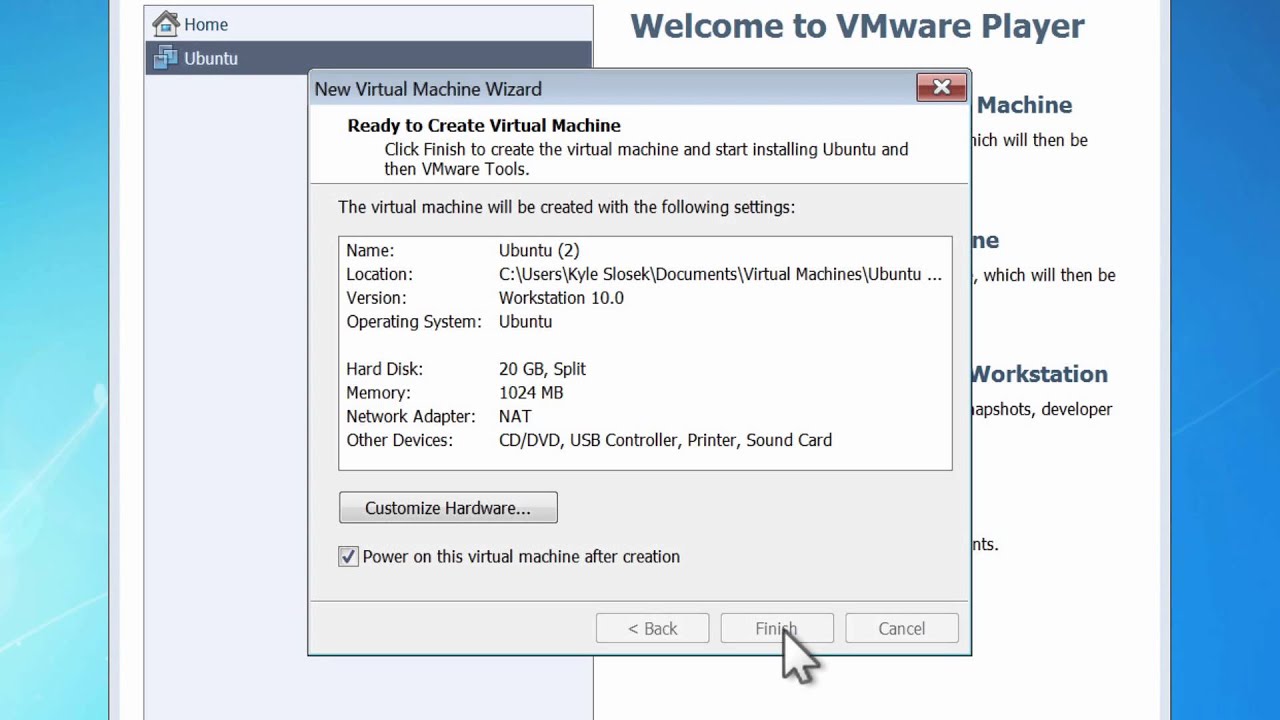1280x720 pixels.
Task: Click the Memory value 1024 MB
Action: [x=531, y=393]
